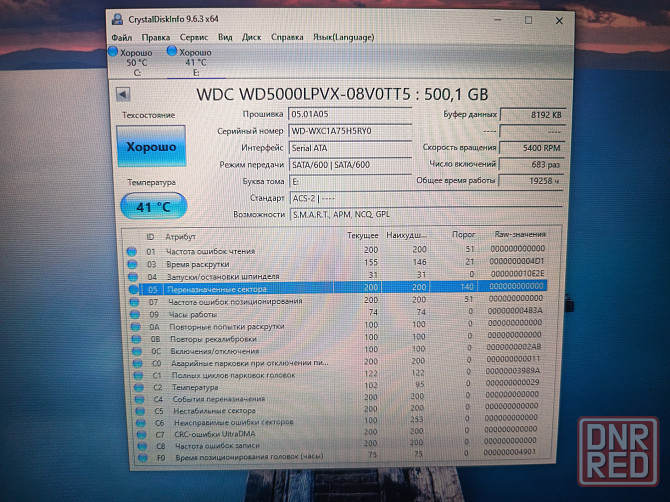This screenshot has height=502, width=670.
Task: Click the Raw-значения column header
Action: (520, 234)
